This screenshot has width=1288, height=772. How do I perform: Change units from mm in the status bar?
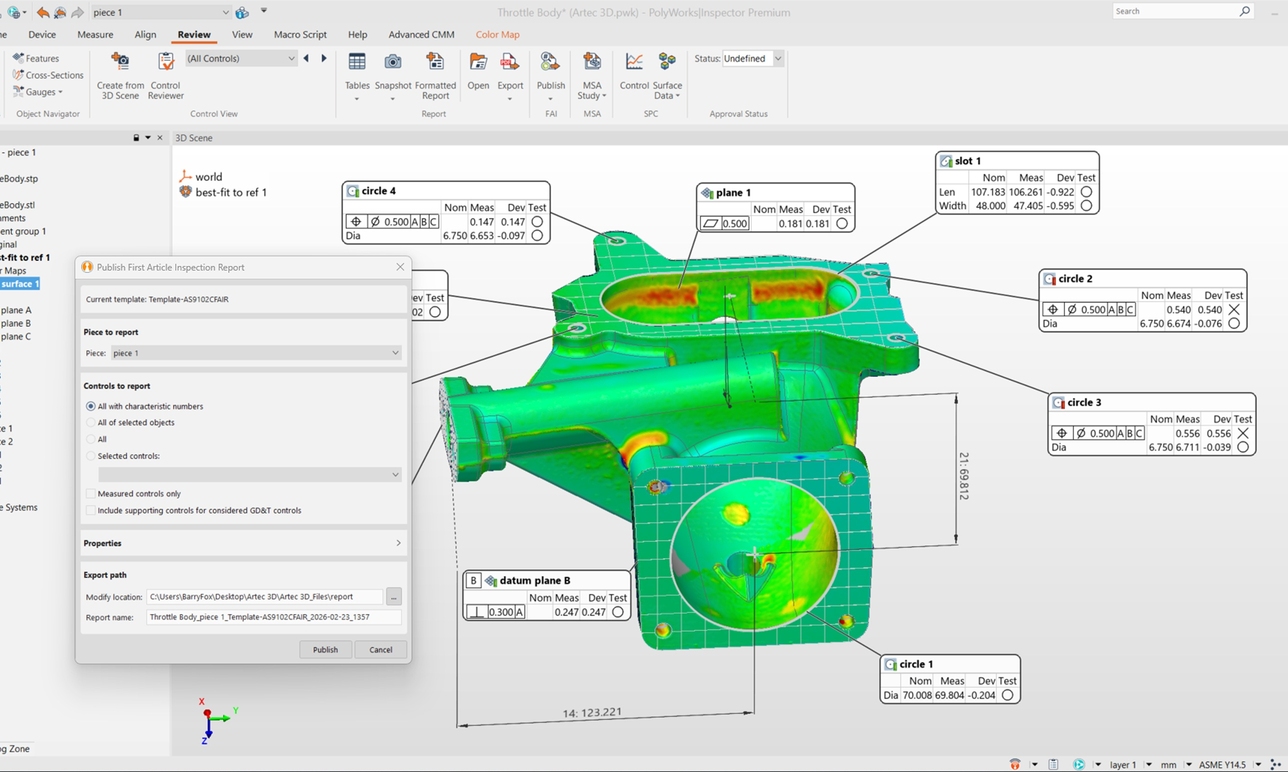pyautogui.click(x=1166, y=764)
